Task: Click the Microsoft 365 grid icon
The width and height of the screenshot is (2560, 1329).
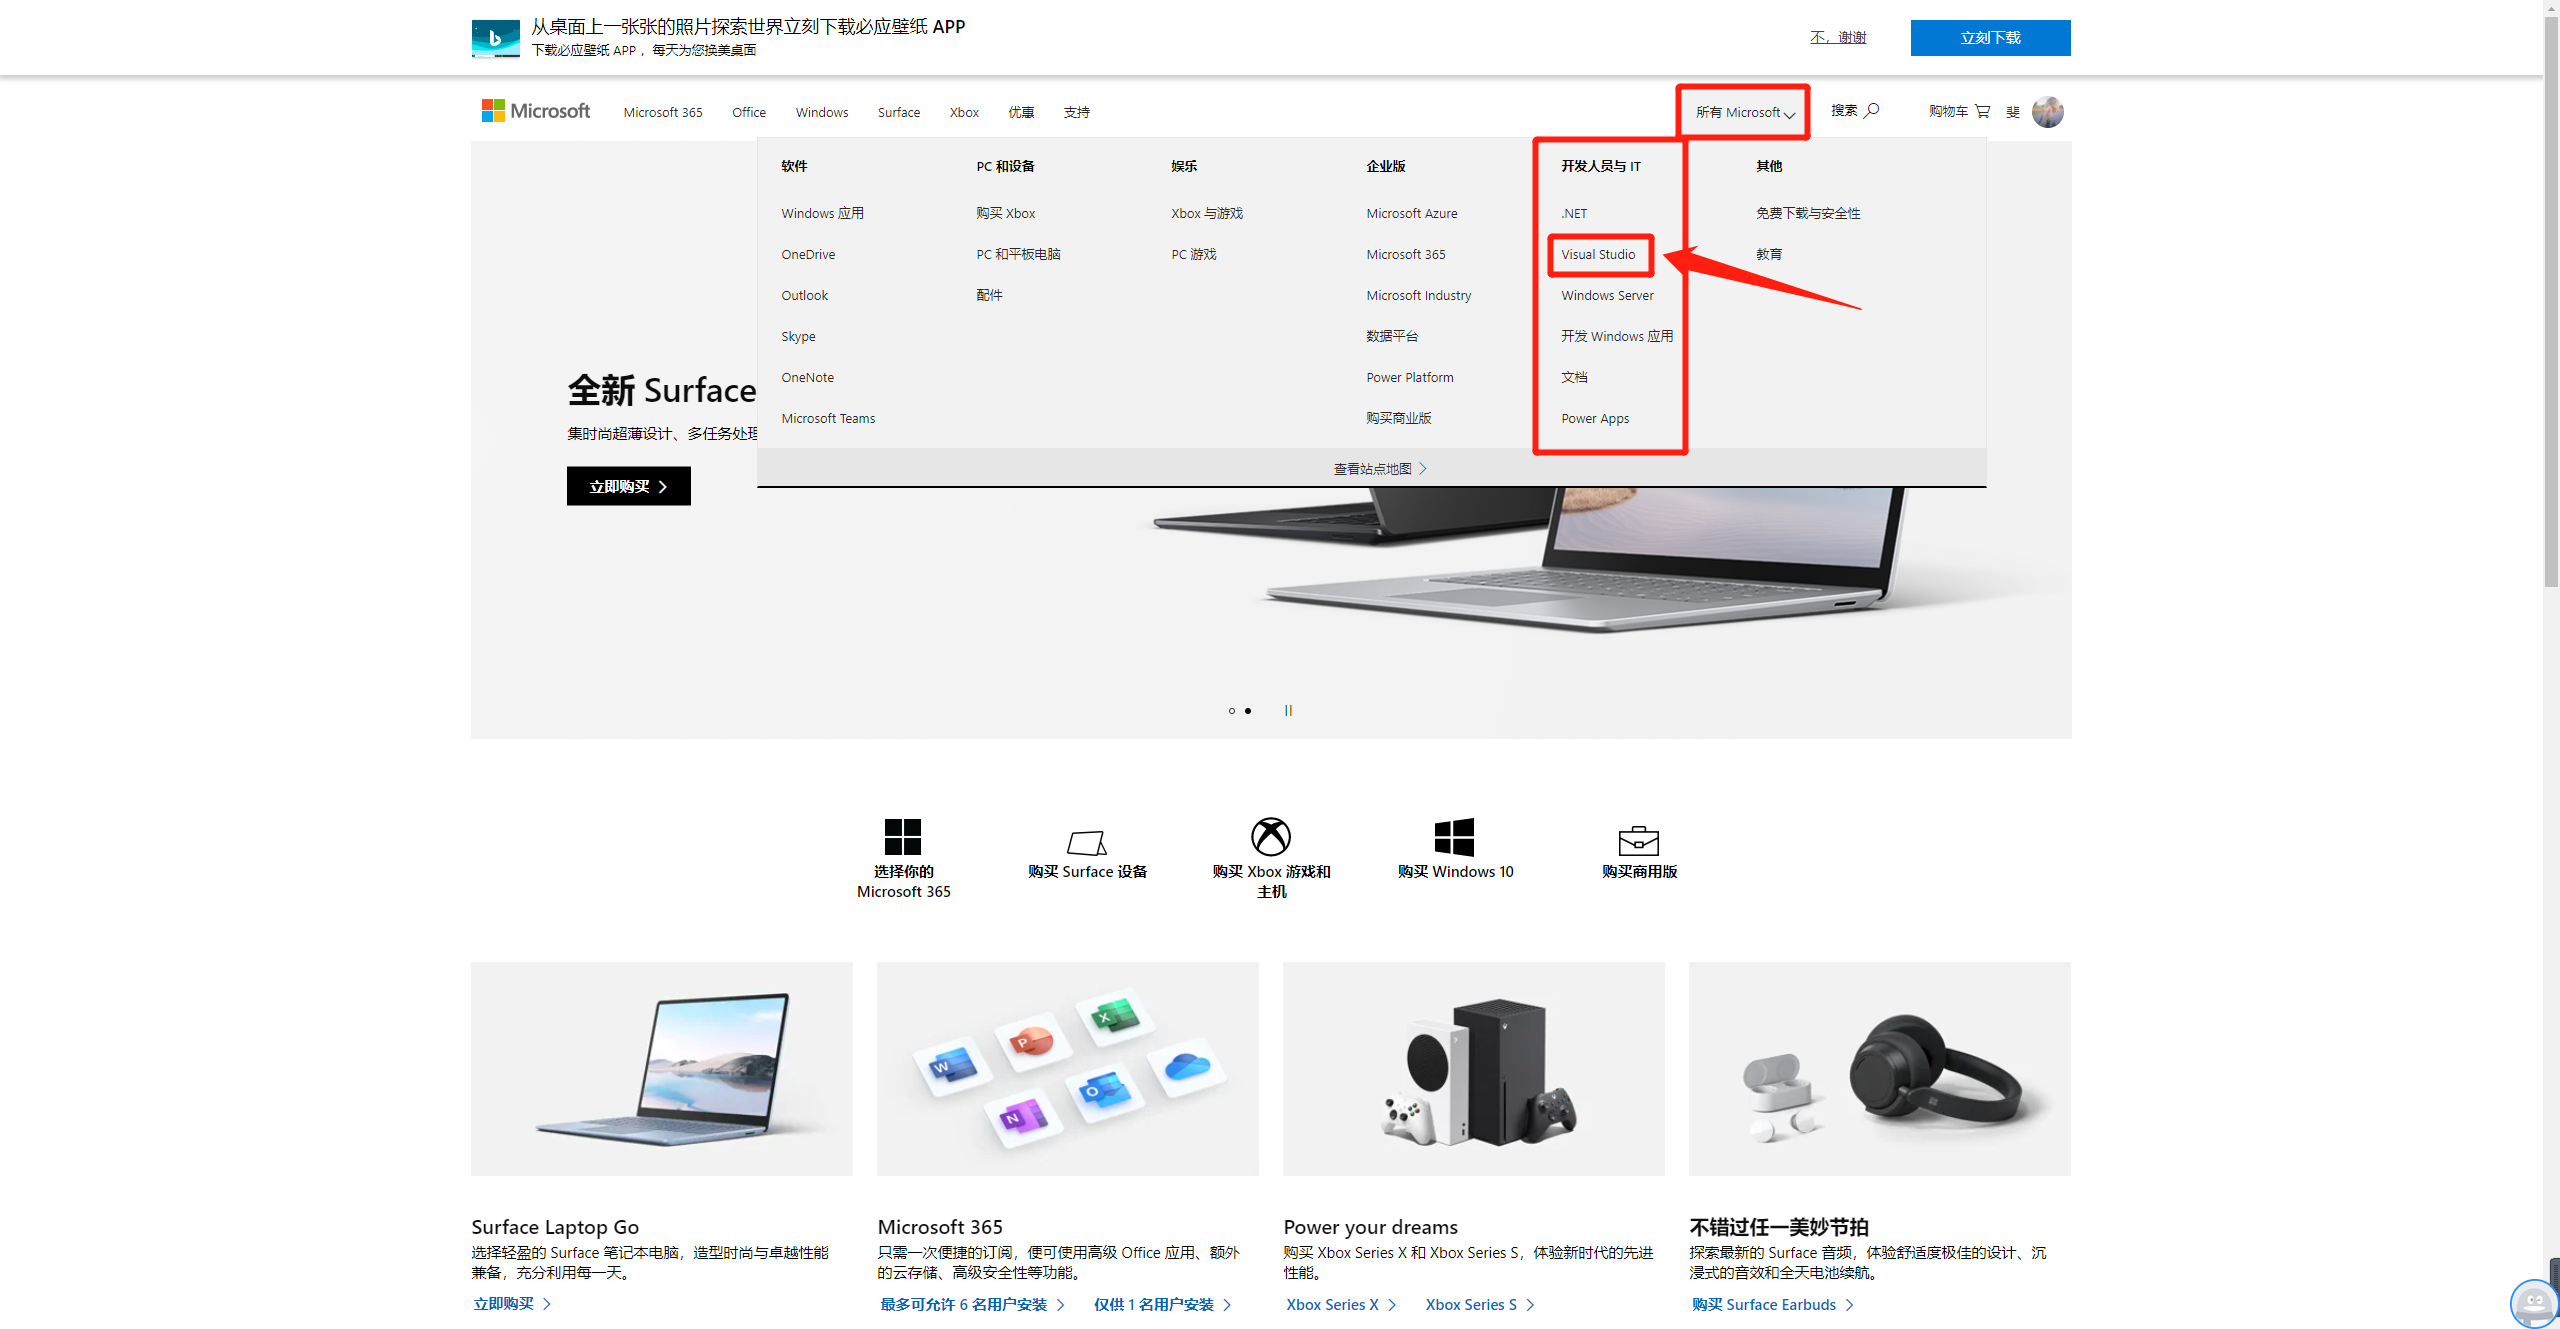Action: click(903, 836)
